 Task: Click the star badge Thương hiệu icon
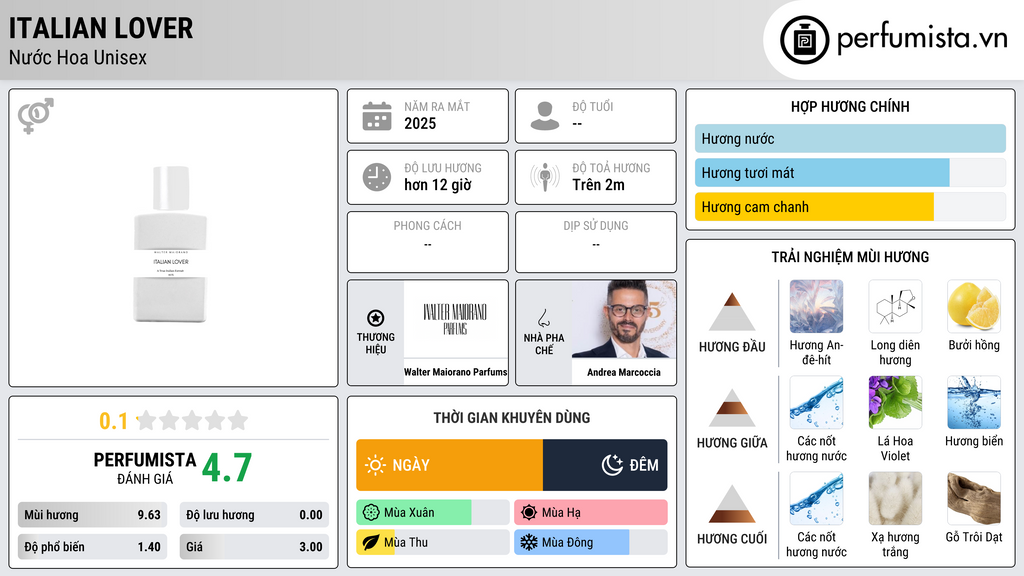tap(376, 318)
